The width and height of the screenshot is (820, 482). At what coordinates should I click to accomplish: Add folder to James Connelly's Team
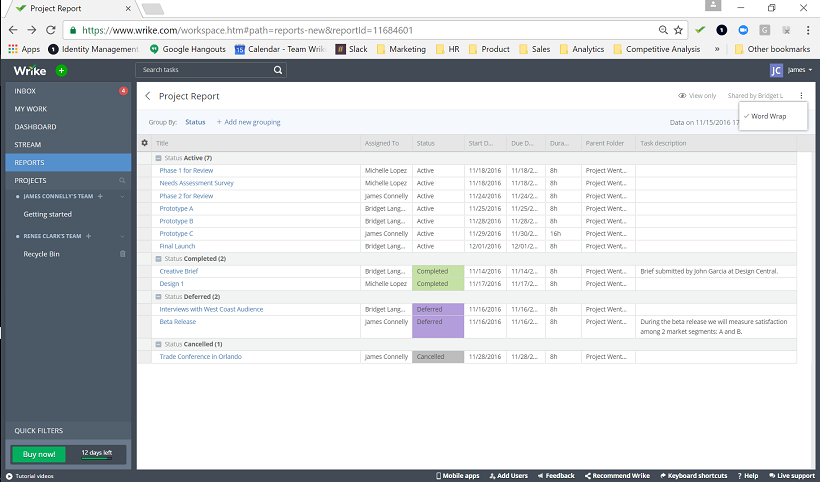100,196
